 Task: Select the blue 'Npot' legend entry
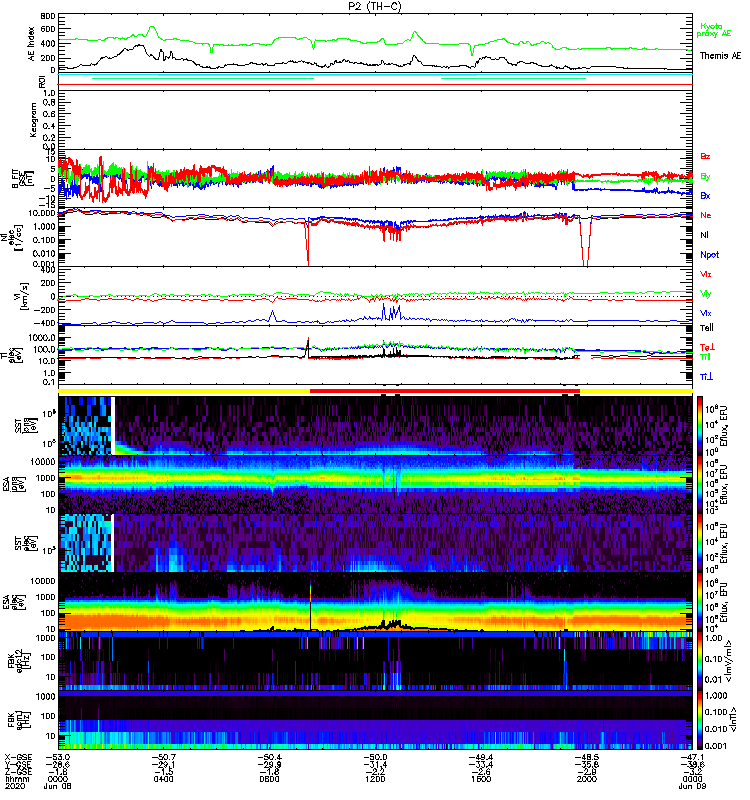point(709,255)
